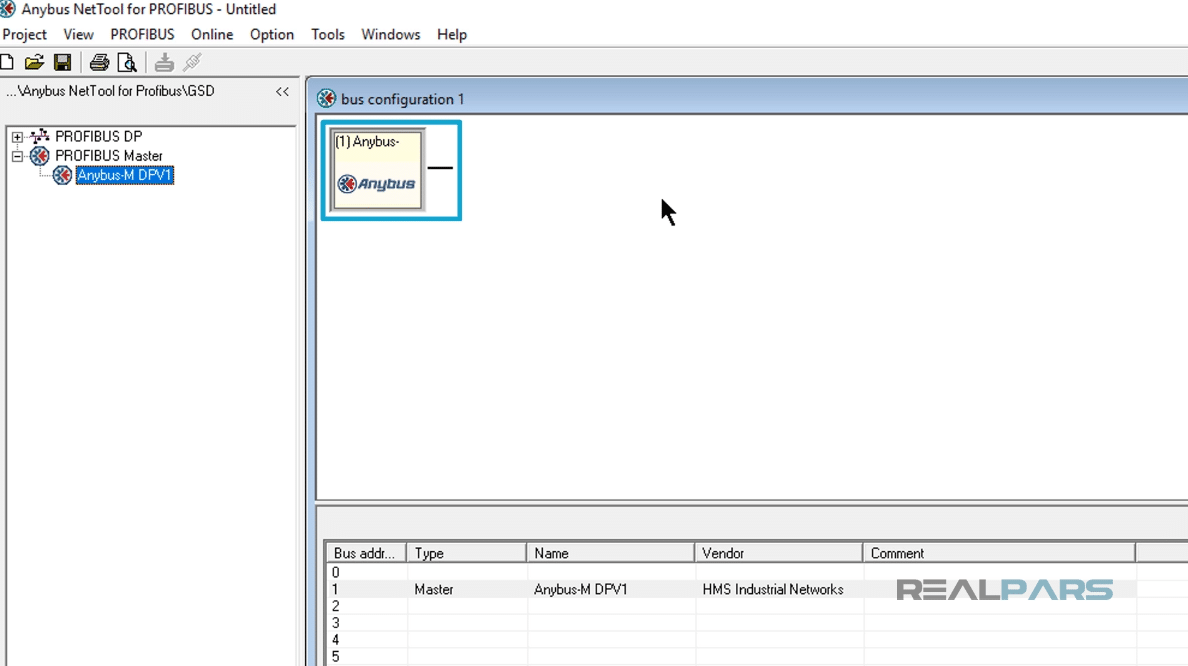Print with the printer toolbar icon

(x=99, y=63)
